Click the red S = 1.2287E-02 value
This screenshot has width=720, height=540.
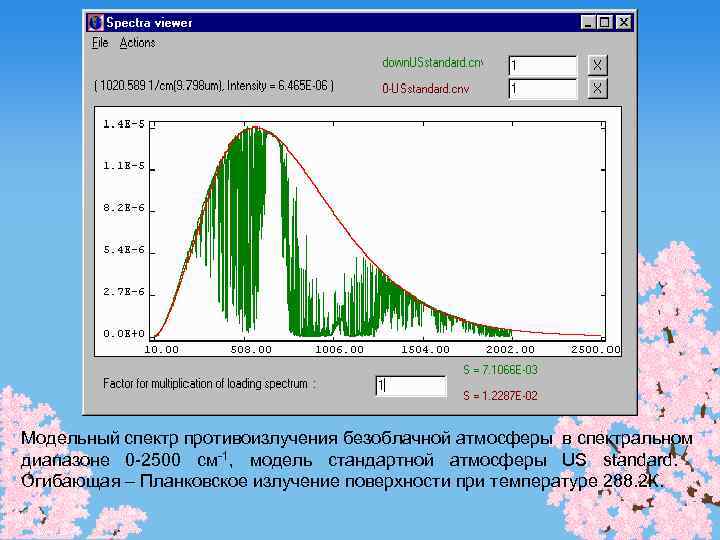click(x=500, y=395)
